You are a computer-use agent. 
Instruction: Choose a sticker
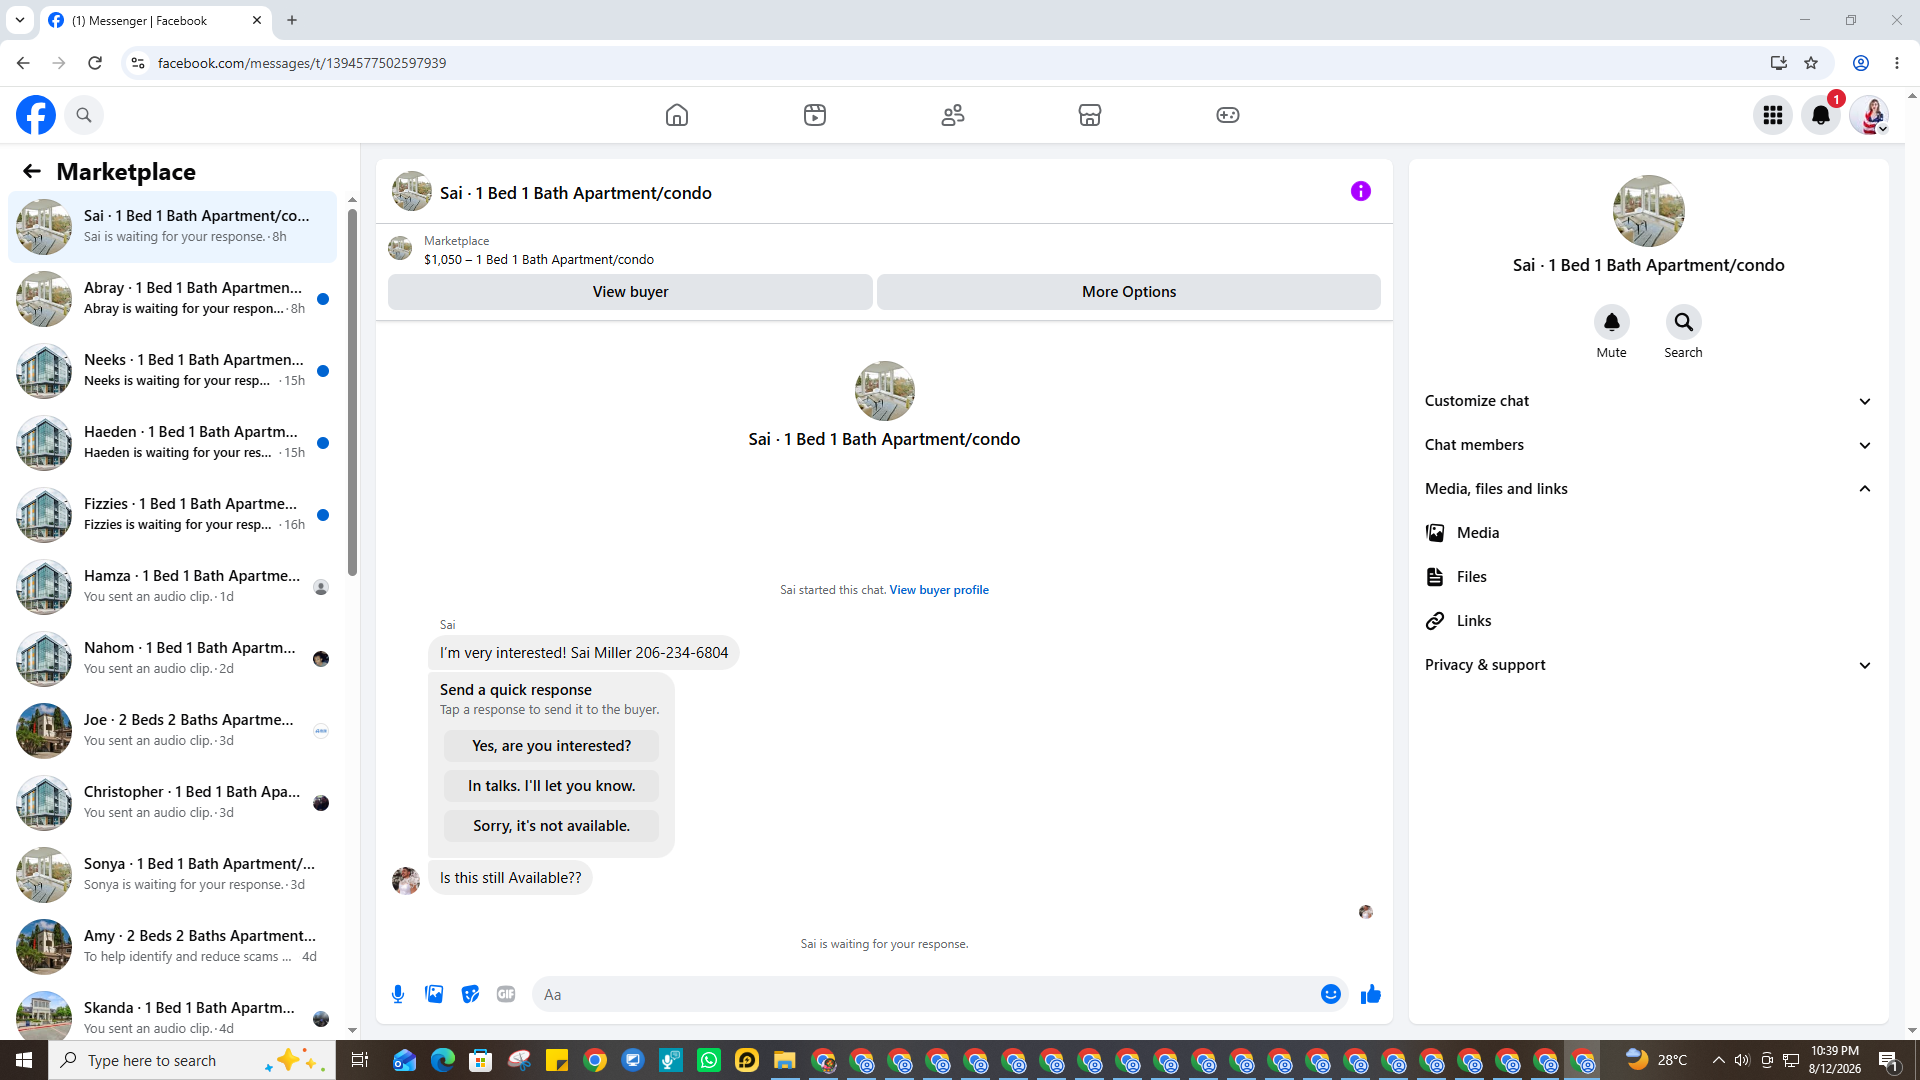pyautogui.click(x=470, y=994)
